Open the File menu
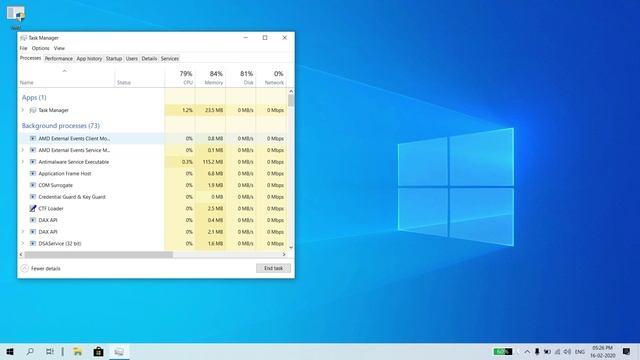Viewport: 640px width, 360px height. coord(24,48)
